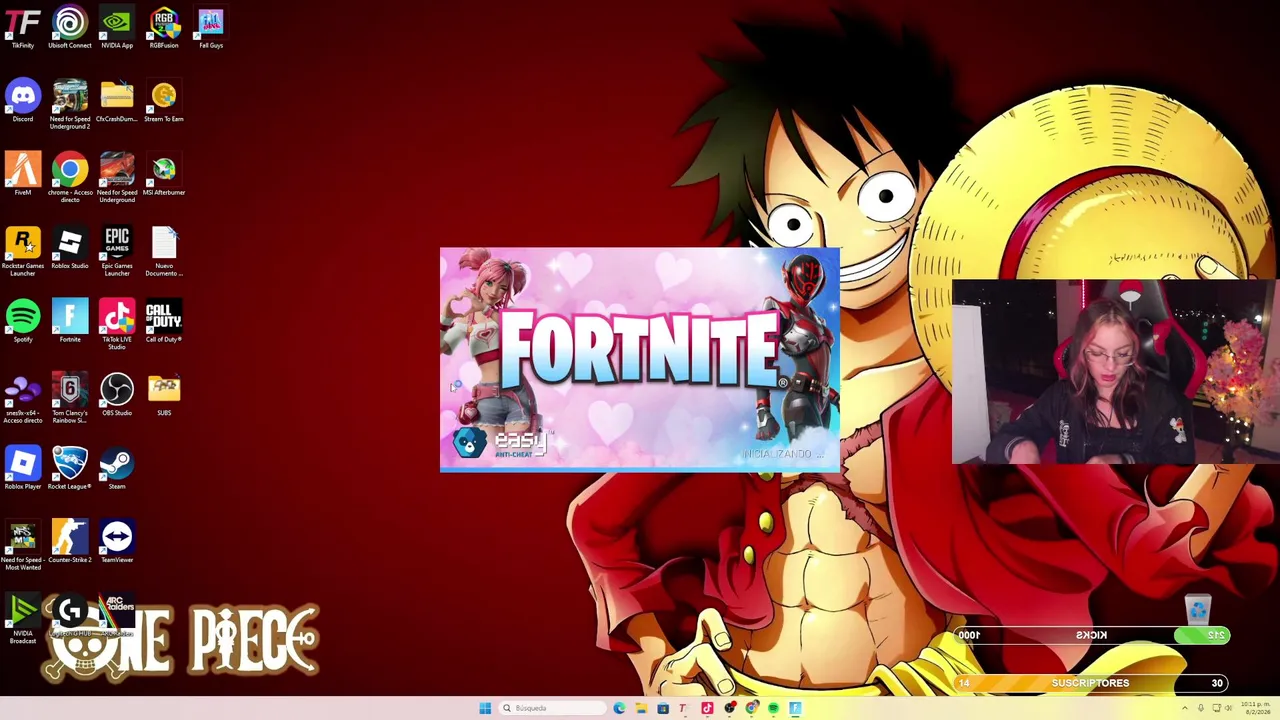Select the blue Fortnite desktop shortcut
Image resolution: width=1280 pixels, height=720 pixels.
pyautogui.click(x=70, y=321)
